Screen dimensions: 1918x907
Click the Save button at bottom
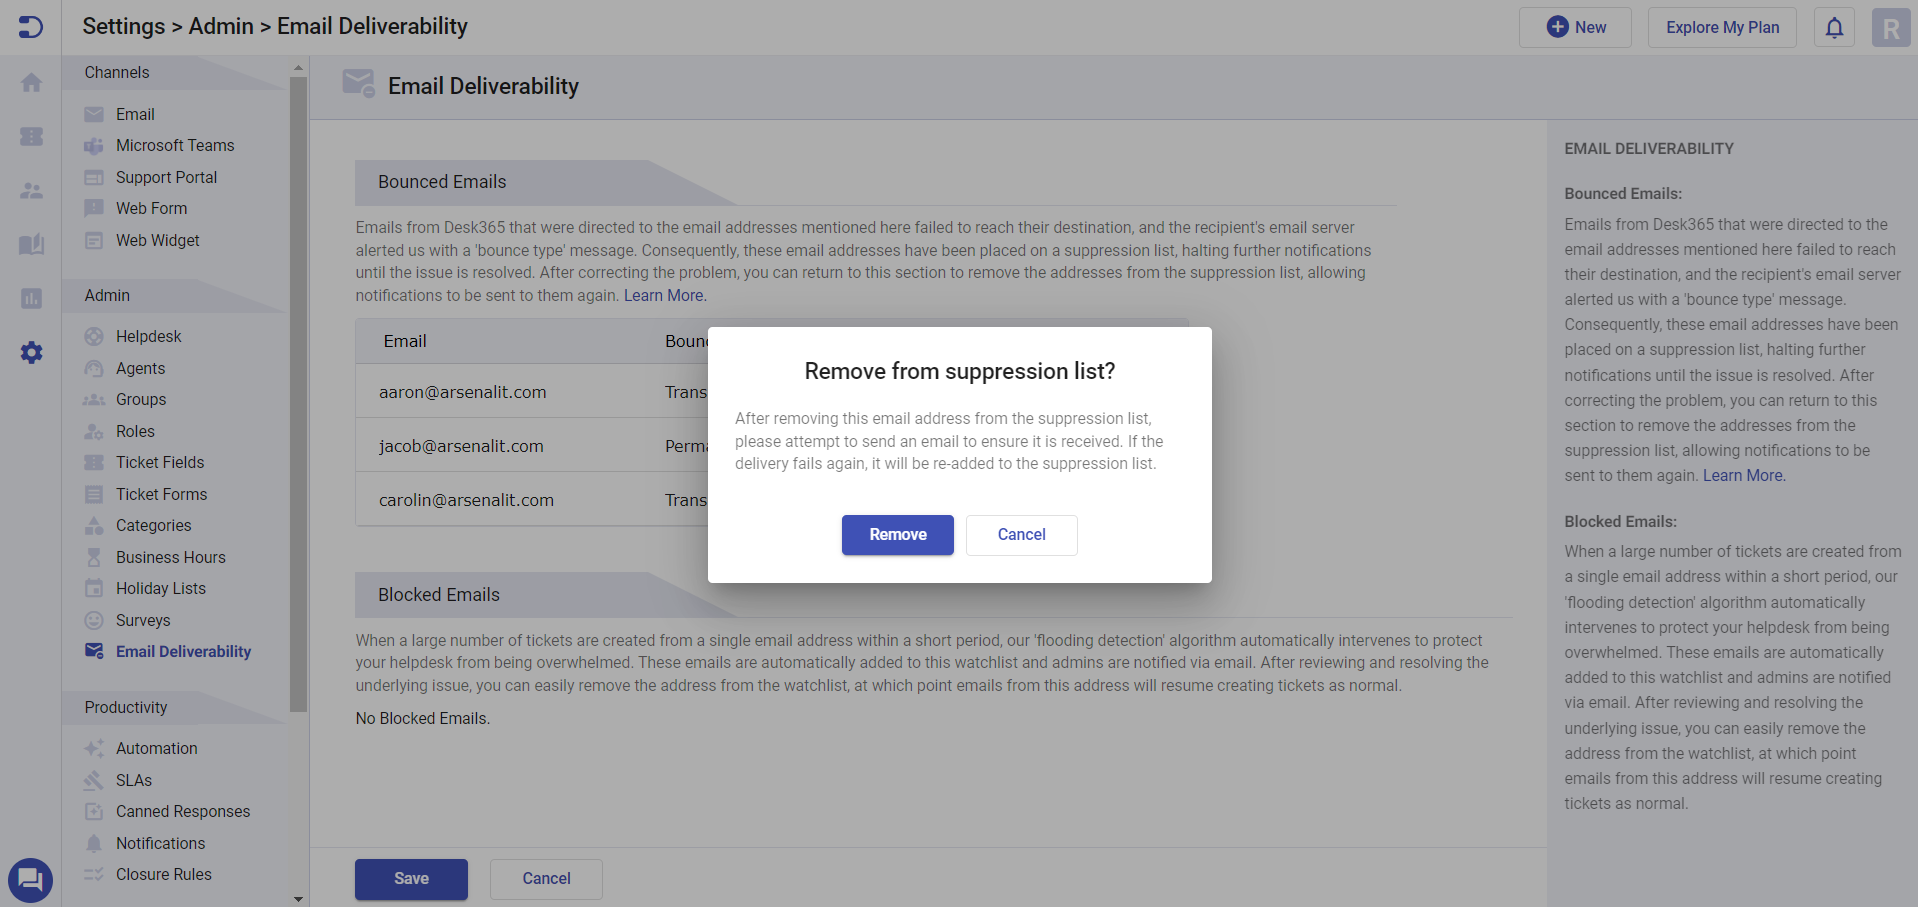coord(411,879)
